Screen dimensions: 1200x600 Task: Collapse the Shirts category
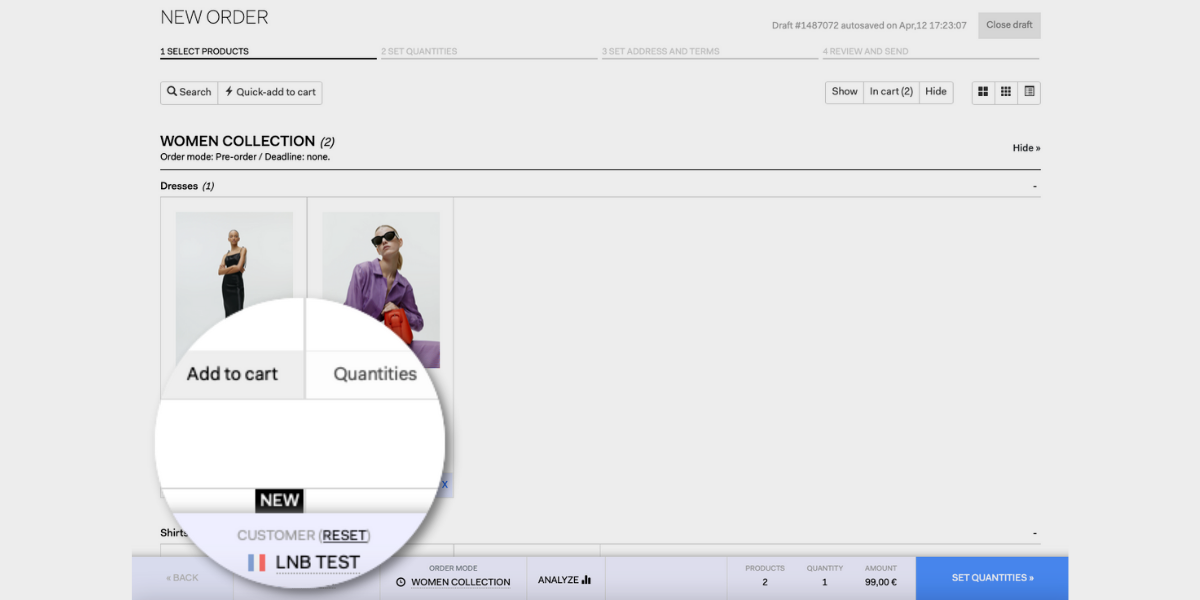[1035, 533]
